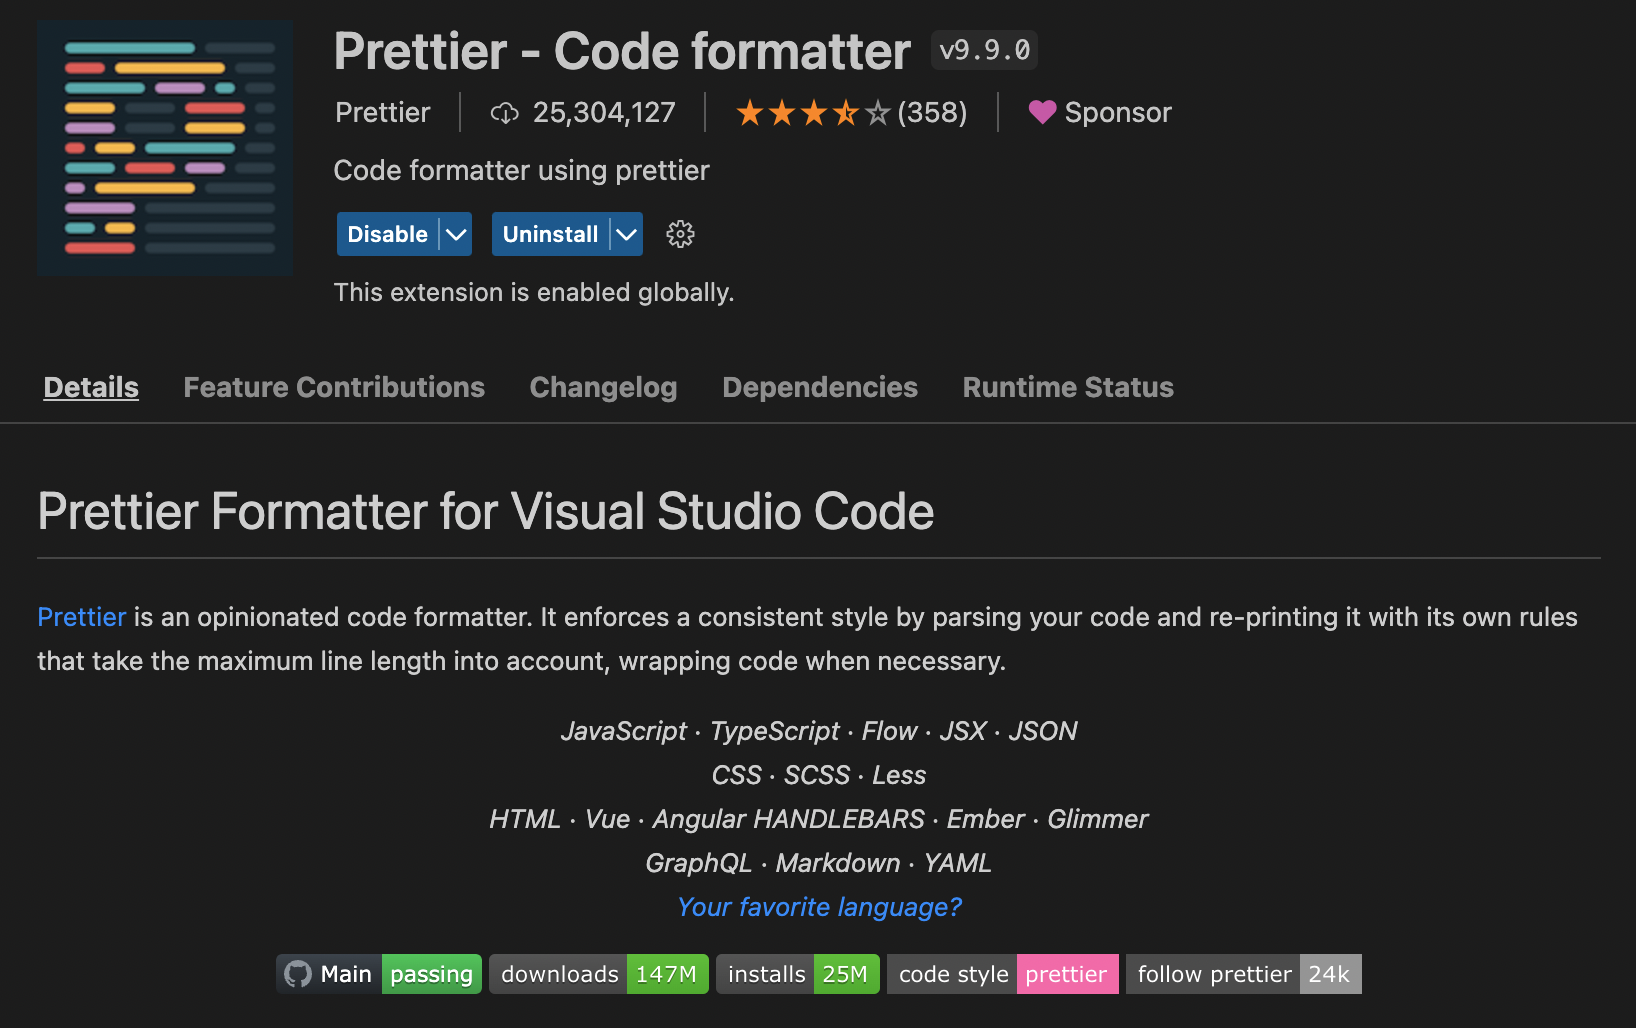Click 'Prettier - Code formatter' title
The width and height of the screenshot is (1636, 1028).
coord(622,51)
